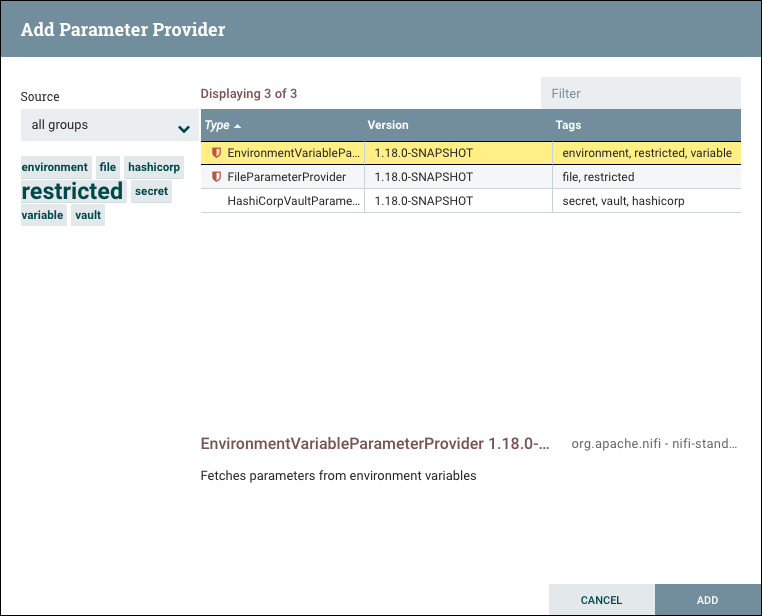Click the Filter text field
This screenshot has width=762, height=616.
(640, 93)
